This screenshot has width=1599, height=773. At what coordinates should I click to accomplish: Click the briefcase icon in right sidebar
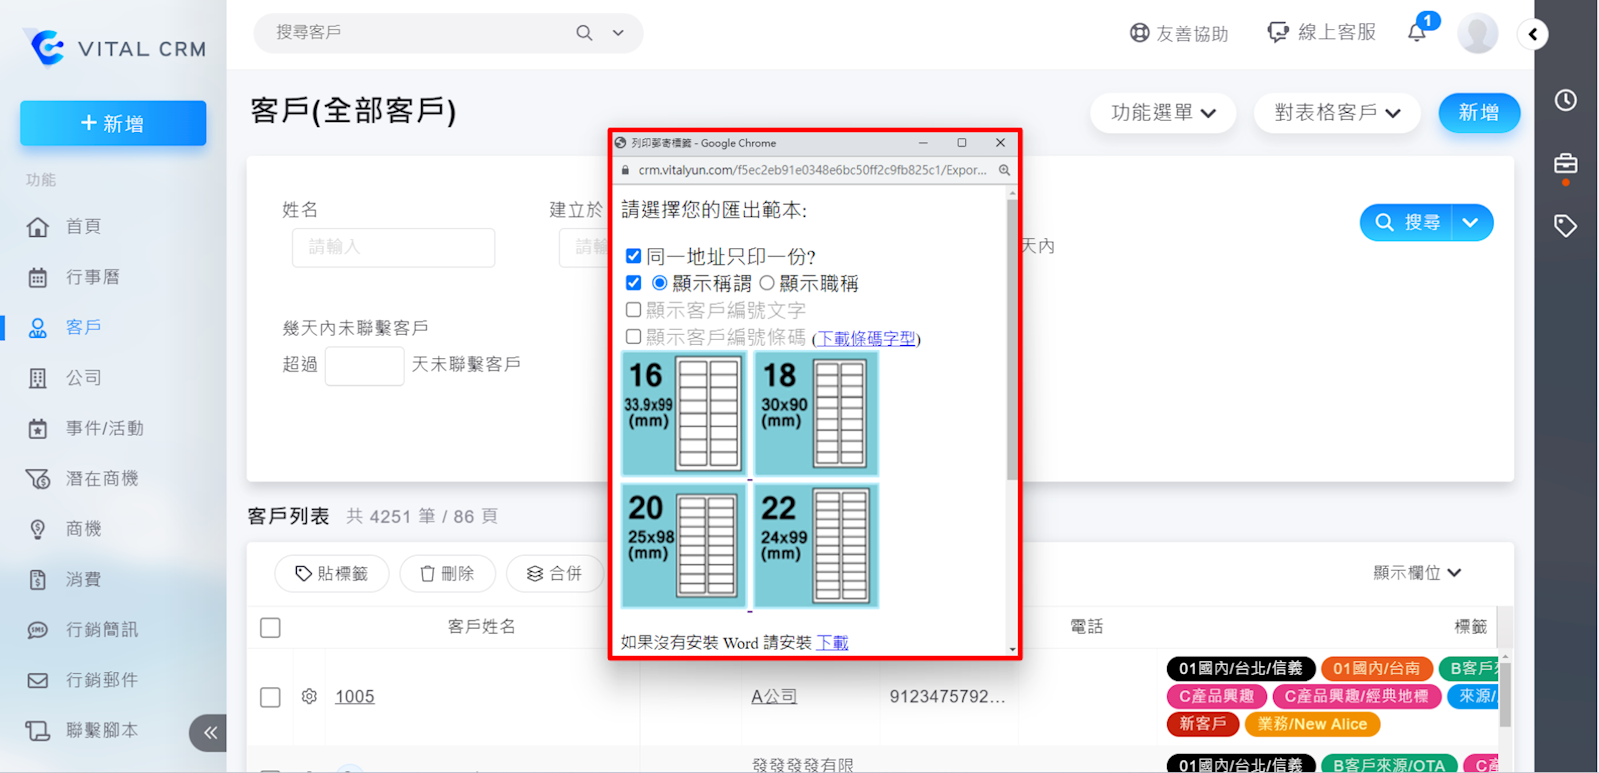coord(1565,163)
